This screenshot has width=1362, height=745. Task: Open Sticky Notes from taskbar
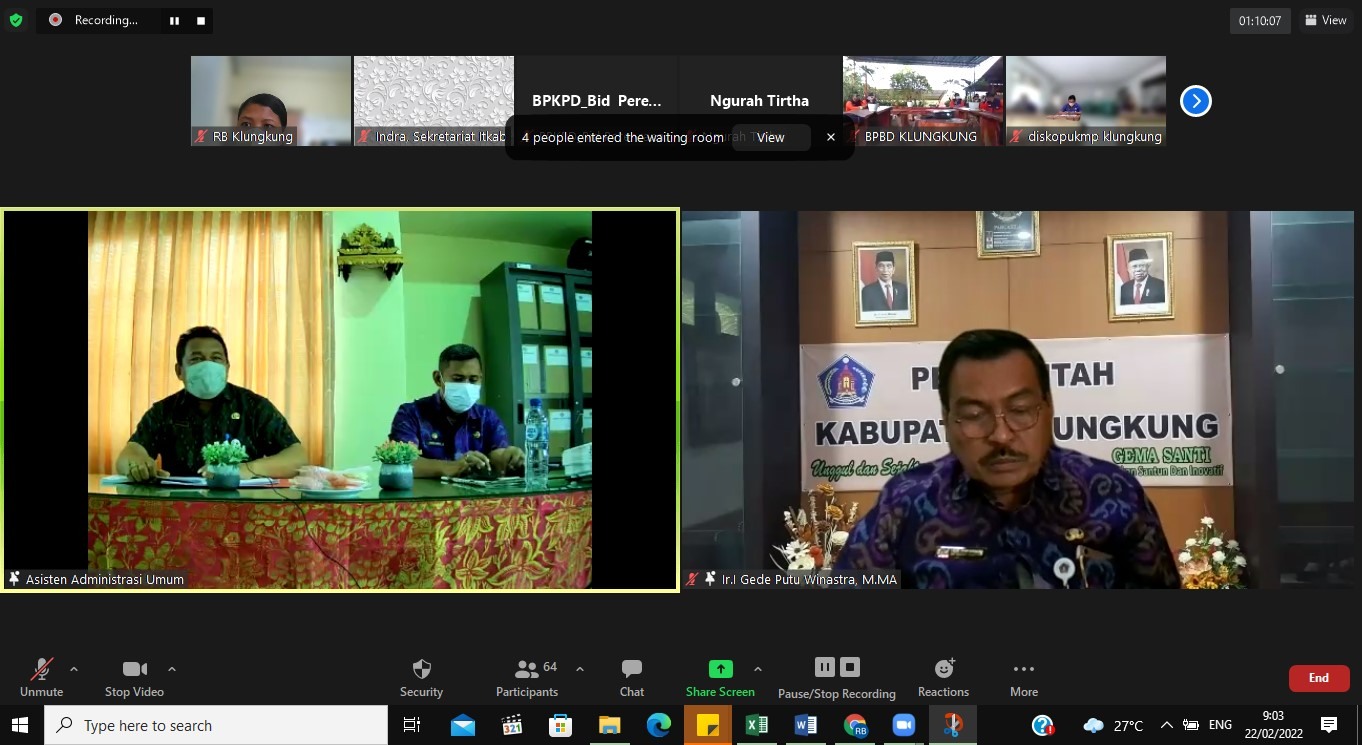click(x=708, y=725)
